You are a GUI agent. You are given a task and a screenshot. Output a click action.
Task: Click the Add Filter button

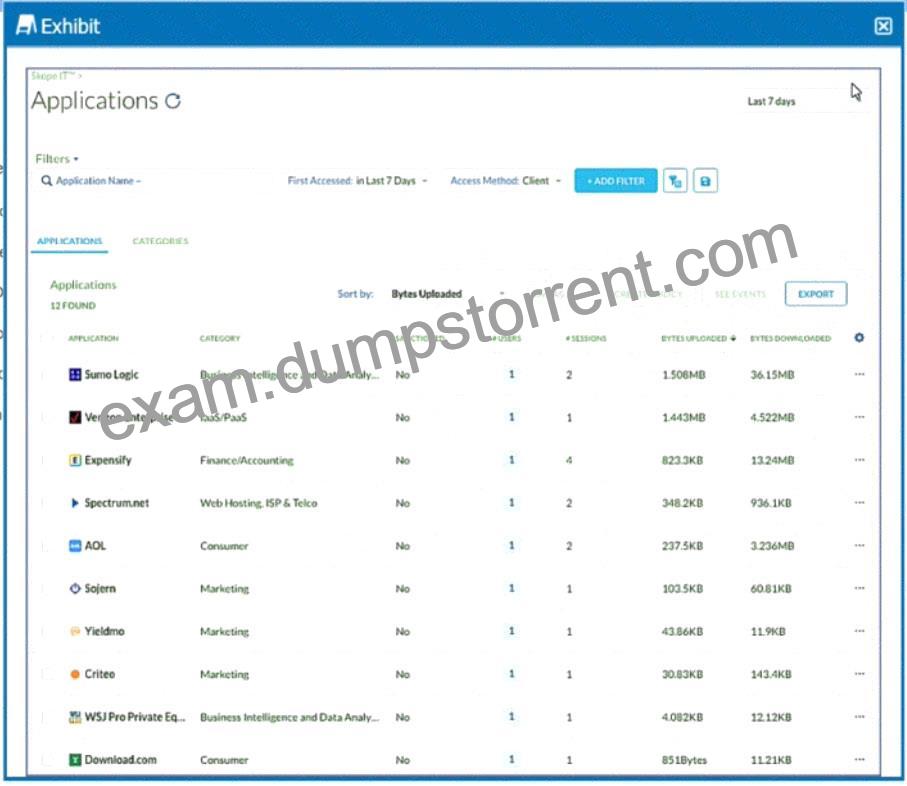(615, 181)
